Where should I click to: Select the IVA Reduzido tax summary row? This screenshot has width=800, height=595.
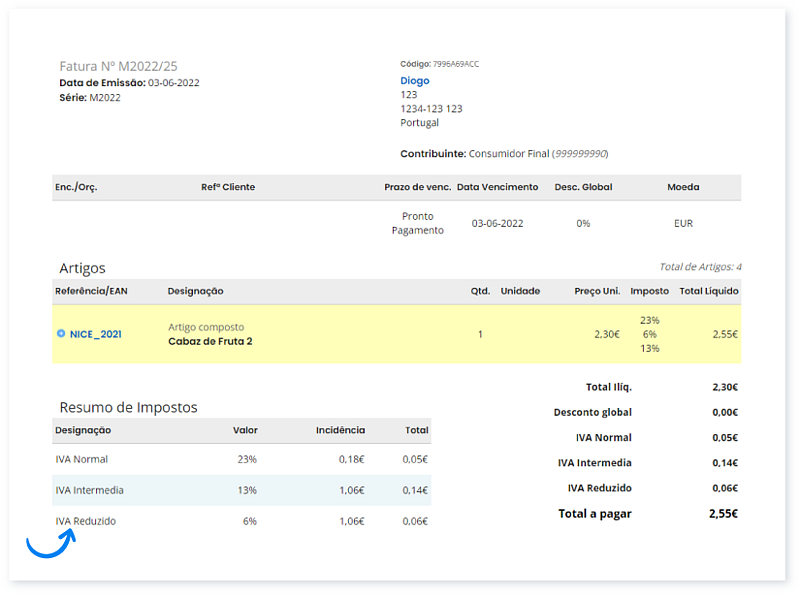tap(241, 521)
